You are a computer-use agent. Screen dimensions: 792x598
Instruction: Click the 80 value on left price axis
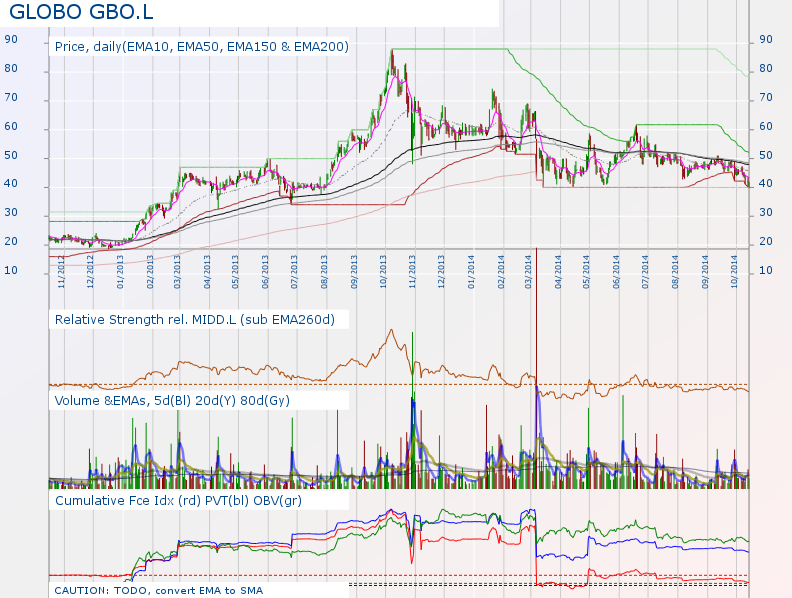coord(11,68)
